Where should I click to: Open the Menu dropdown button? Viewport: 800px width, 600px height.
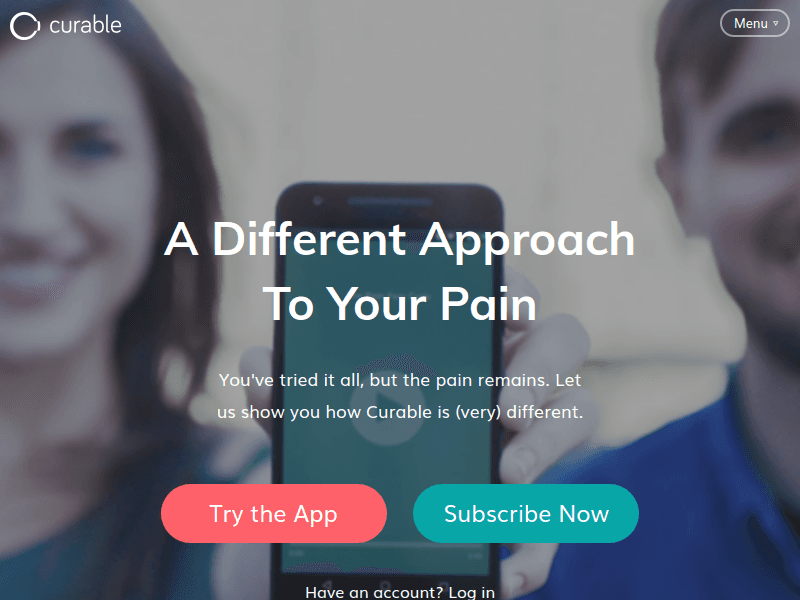click(755, 23)
